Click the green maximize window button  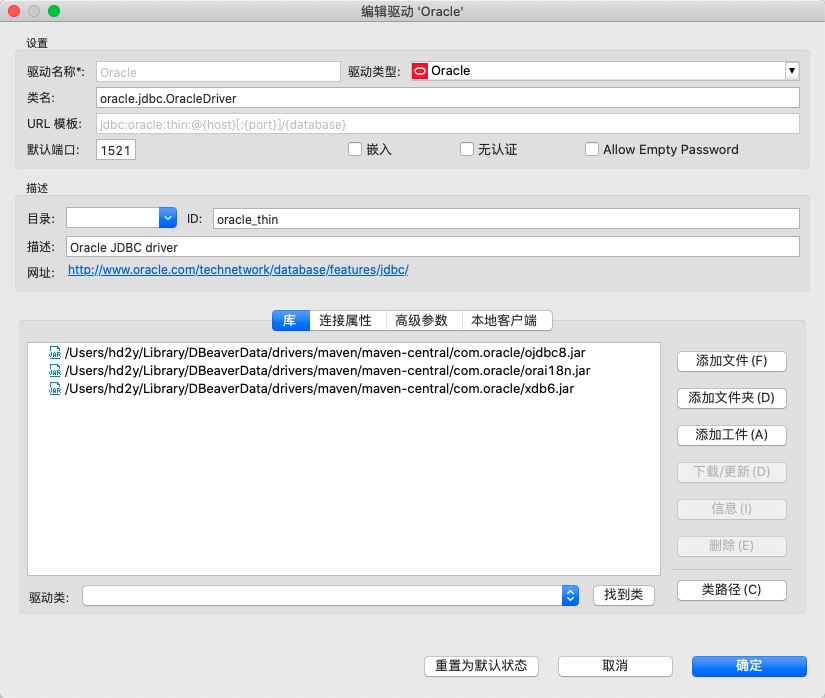point(54,11)
